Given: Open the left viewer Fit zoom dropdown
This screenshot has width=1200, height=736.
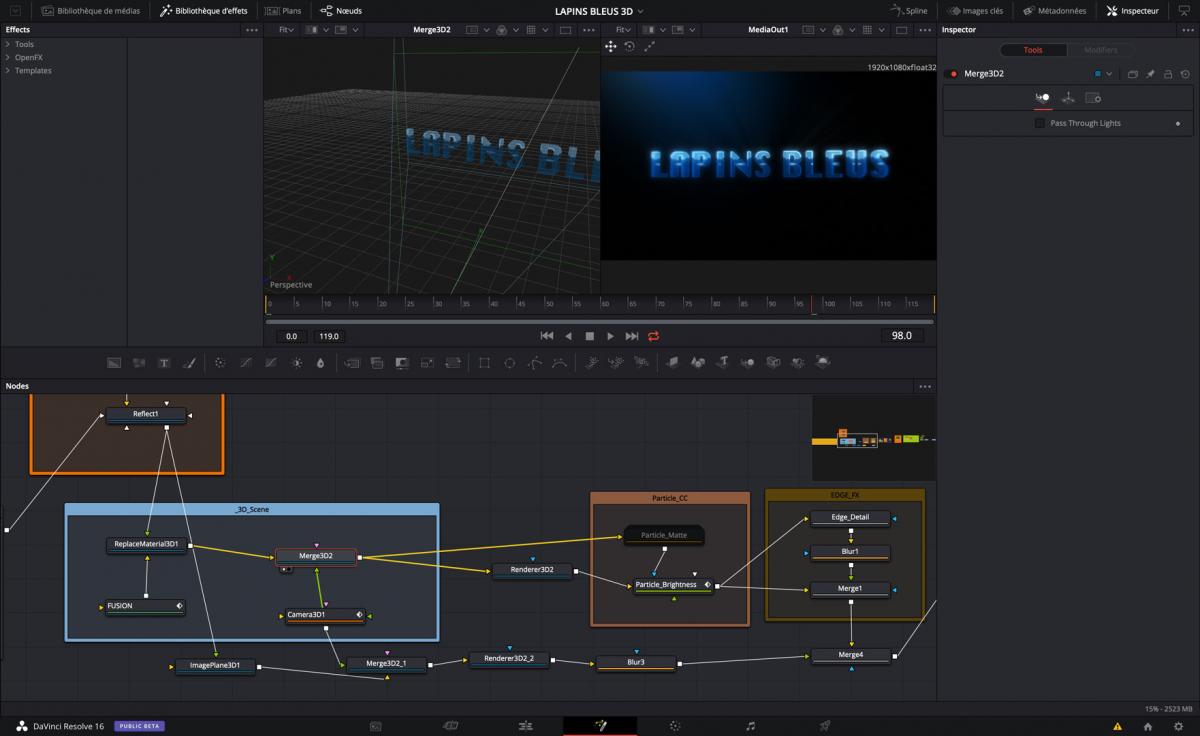Looking at the screenshot, I should 288,30.
